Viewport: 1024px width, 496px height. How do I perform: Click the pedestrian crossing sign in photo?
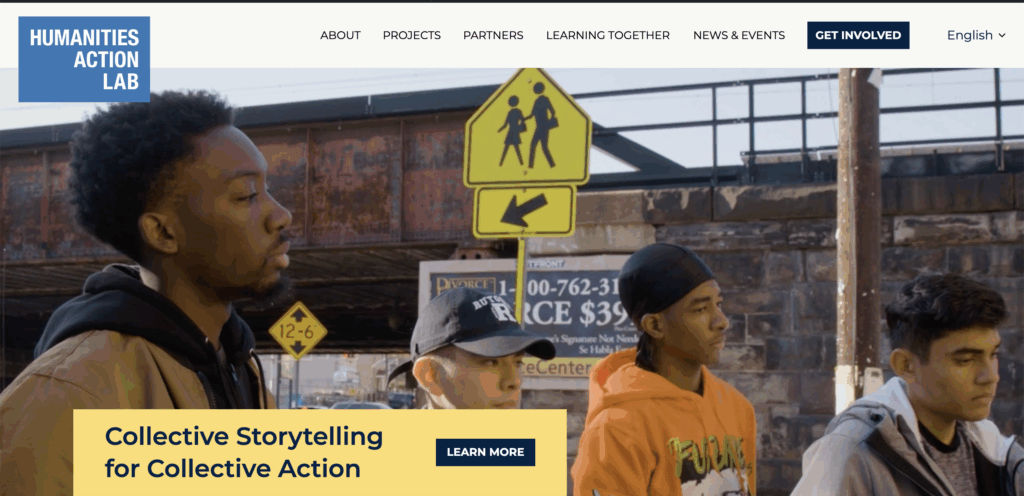click(x=527, y=129)
